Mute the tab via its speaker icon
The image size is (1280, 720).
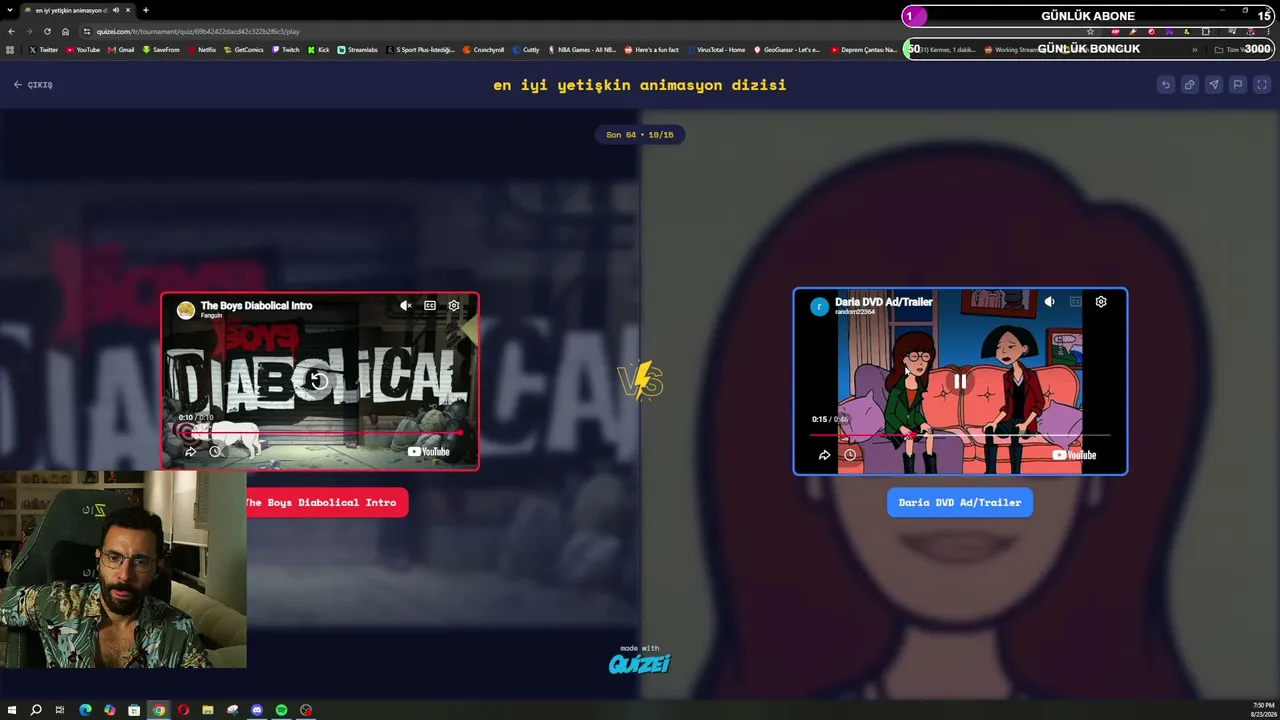(x=116, y=10)
